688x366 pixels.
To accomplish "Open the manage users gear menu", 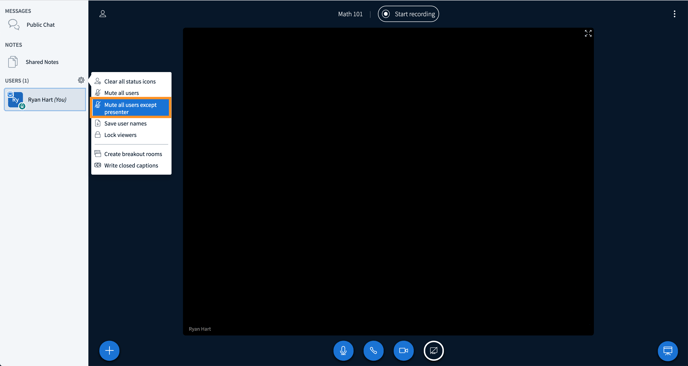I will click(x=81, y=80).
